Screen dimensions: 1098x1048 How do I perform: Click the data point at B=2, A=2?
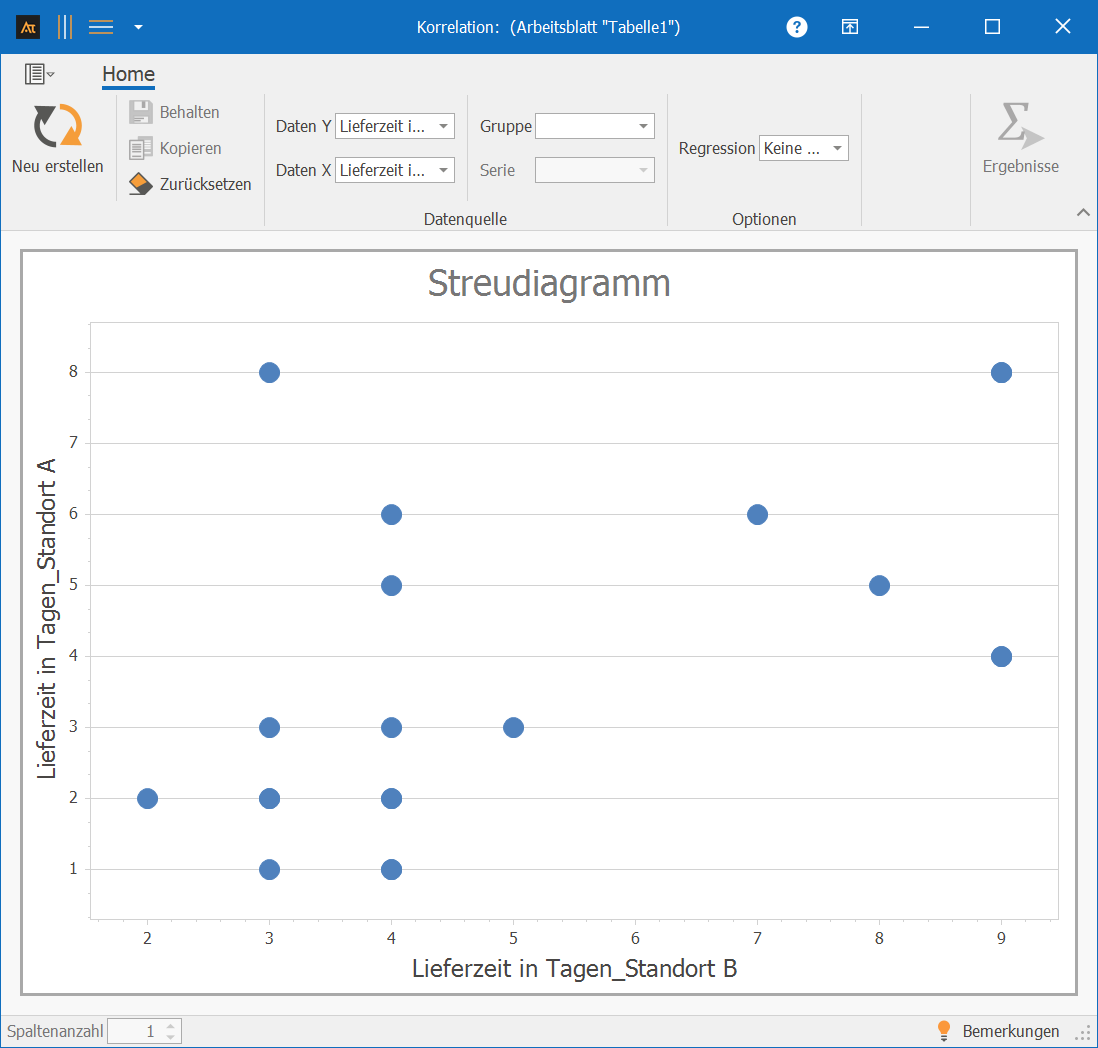(x=147, y=798)
